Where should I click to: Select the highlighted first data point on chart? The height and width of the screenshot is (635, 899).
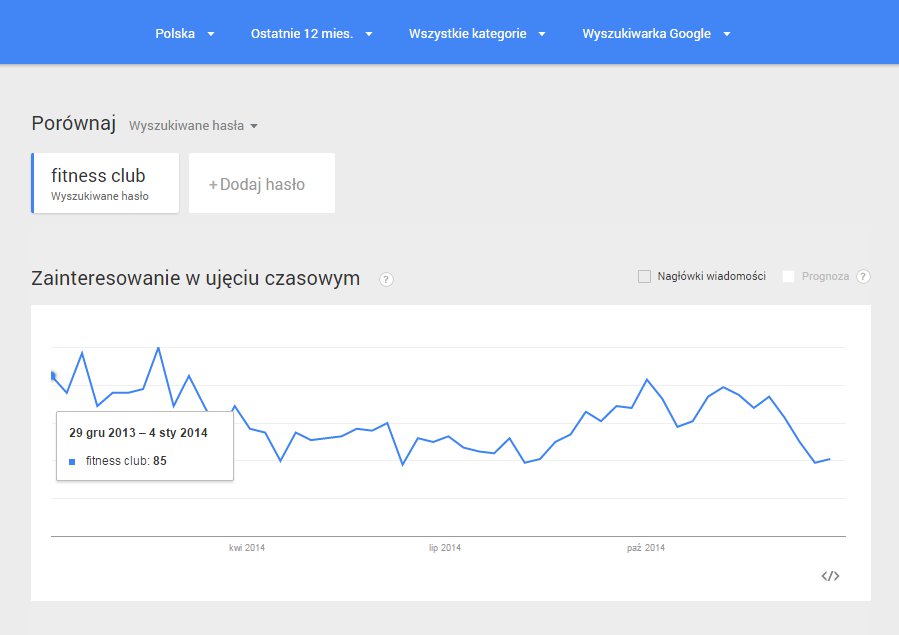[x=52, y=376]
